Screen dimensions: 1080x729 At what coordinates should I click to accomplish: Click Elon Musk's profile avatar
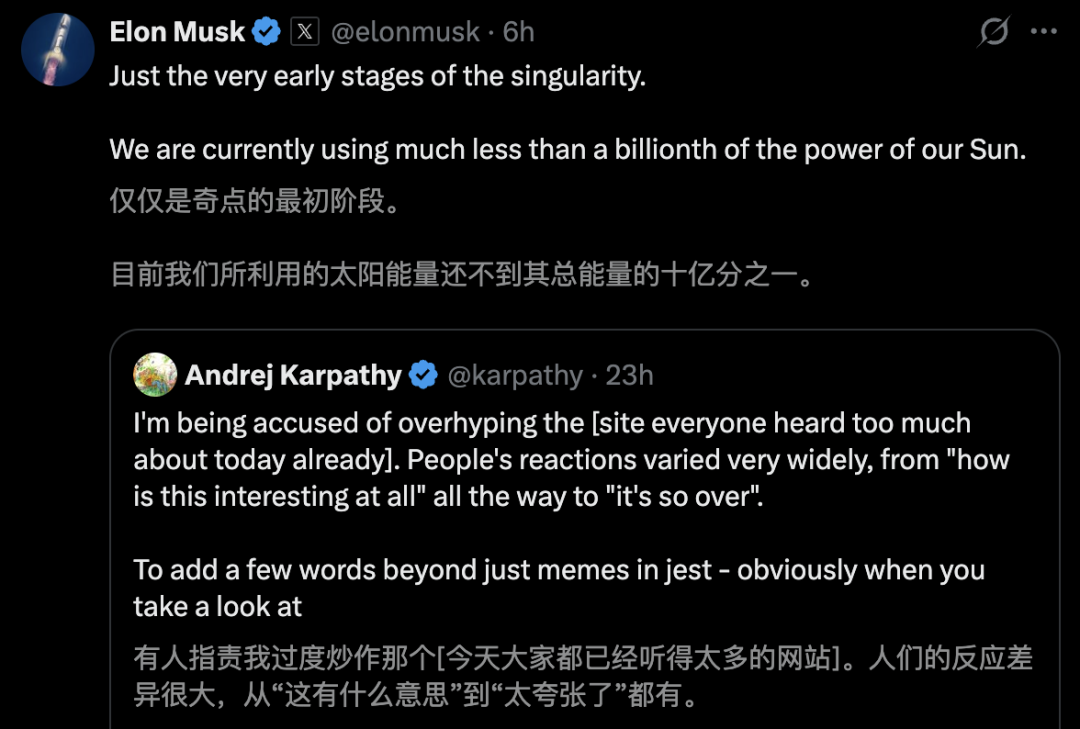click(x=57, y=50)
